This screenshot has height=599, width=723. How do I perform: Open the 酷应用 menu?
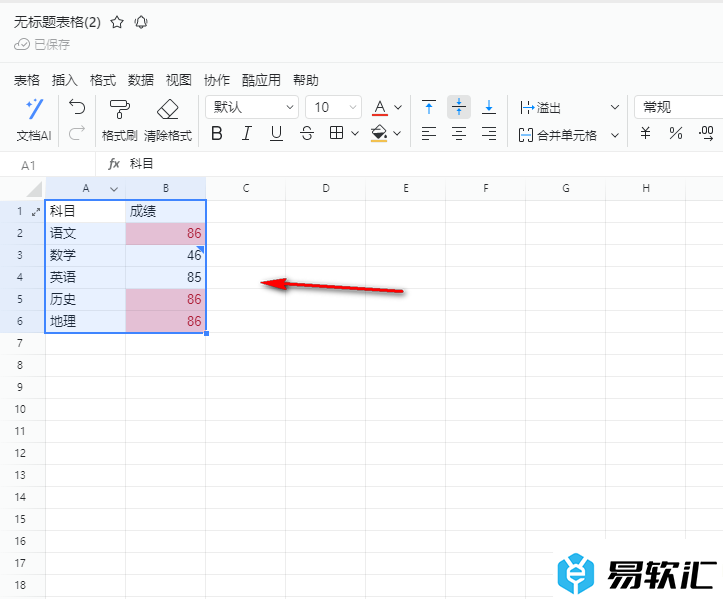(261, 80)
